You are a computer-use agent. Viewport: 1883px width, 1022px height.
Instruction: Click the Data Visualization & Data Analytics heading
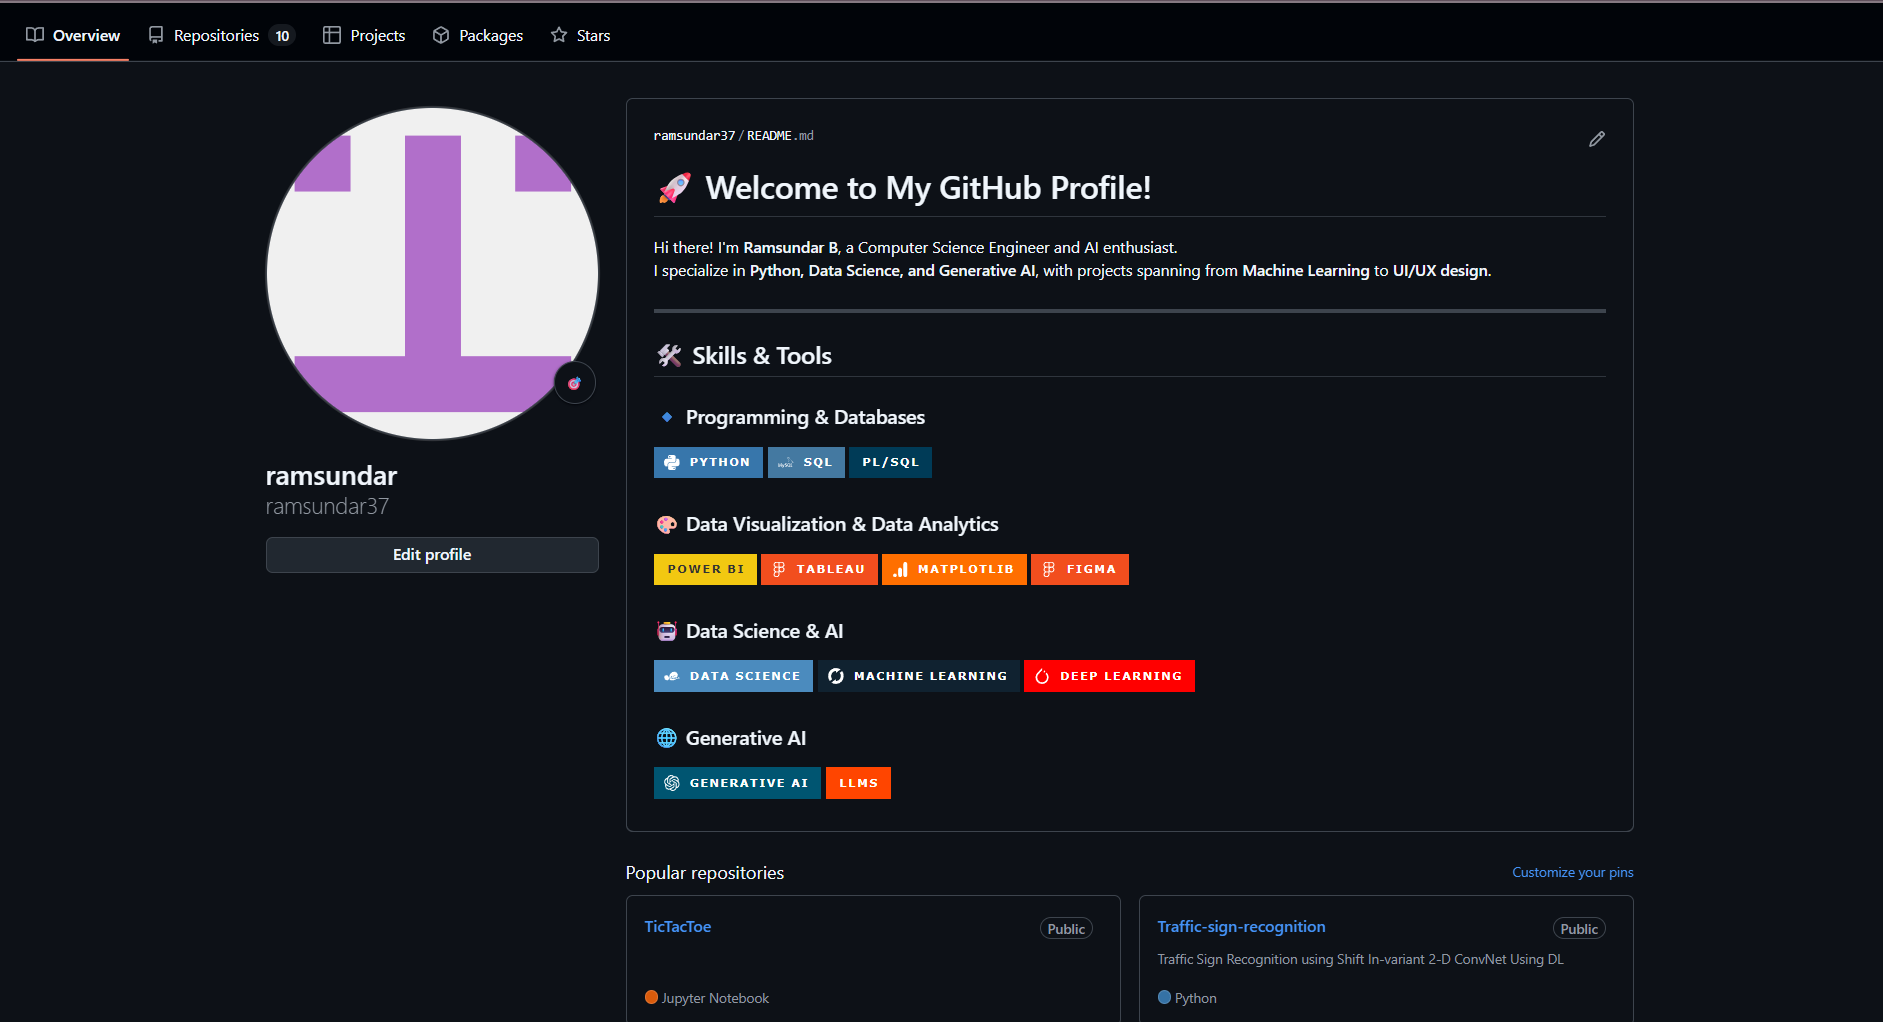(x=842, y=525)
